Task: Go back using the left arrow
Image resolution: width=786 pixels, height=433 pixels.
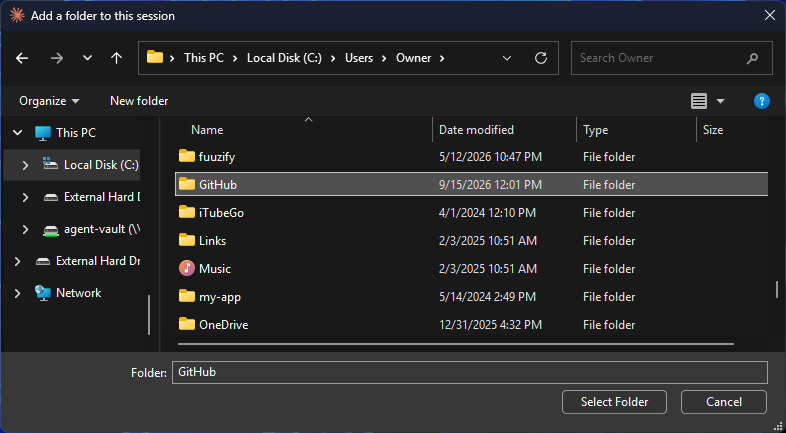Action: (x=22, y=58)
